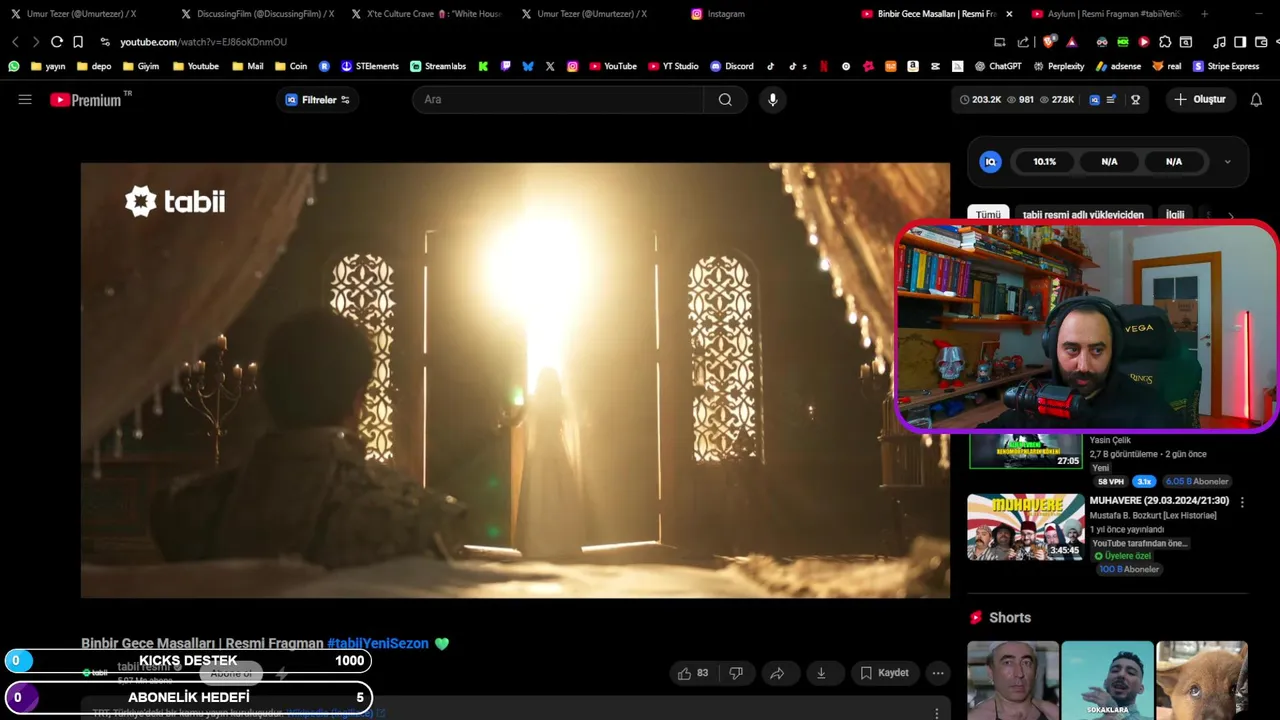Open the YouTube hamburger guide menu

(x=25, y=100)
